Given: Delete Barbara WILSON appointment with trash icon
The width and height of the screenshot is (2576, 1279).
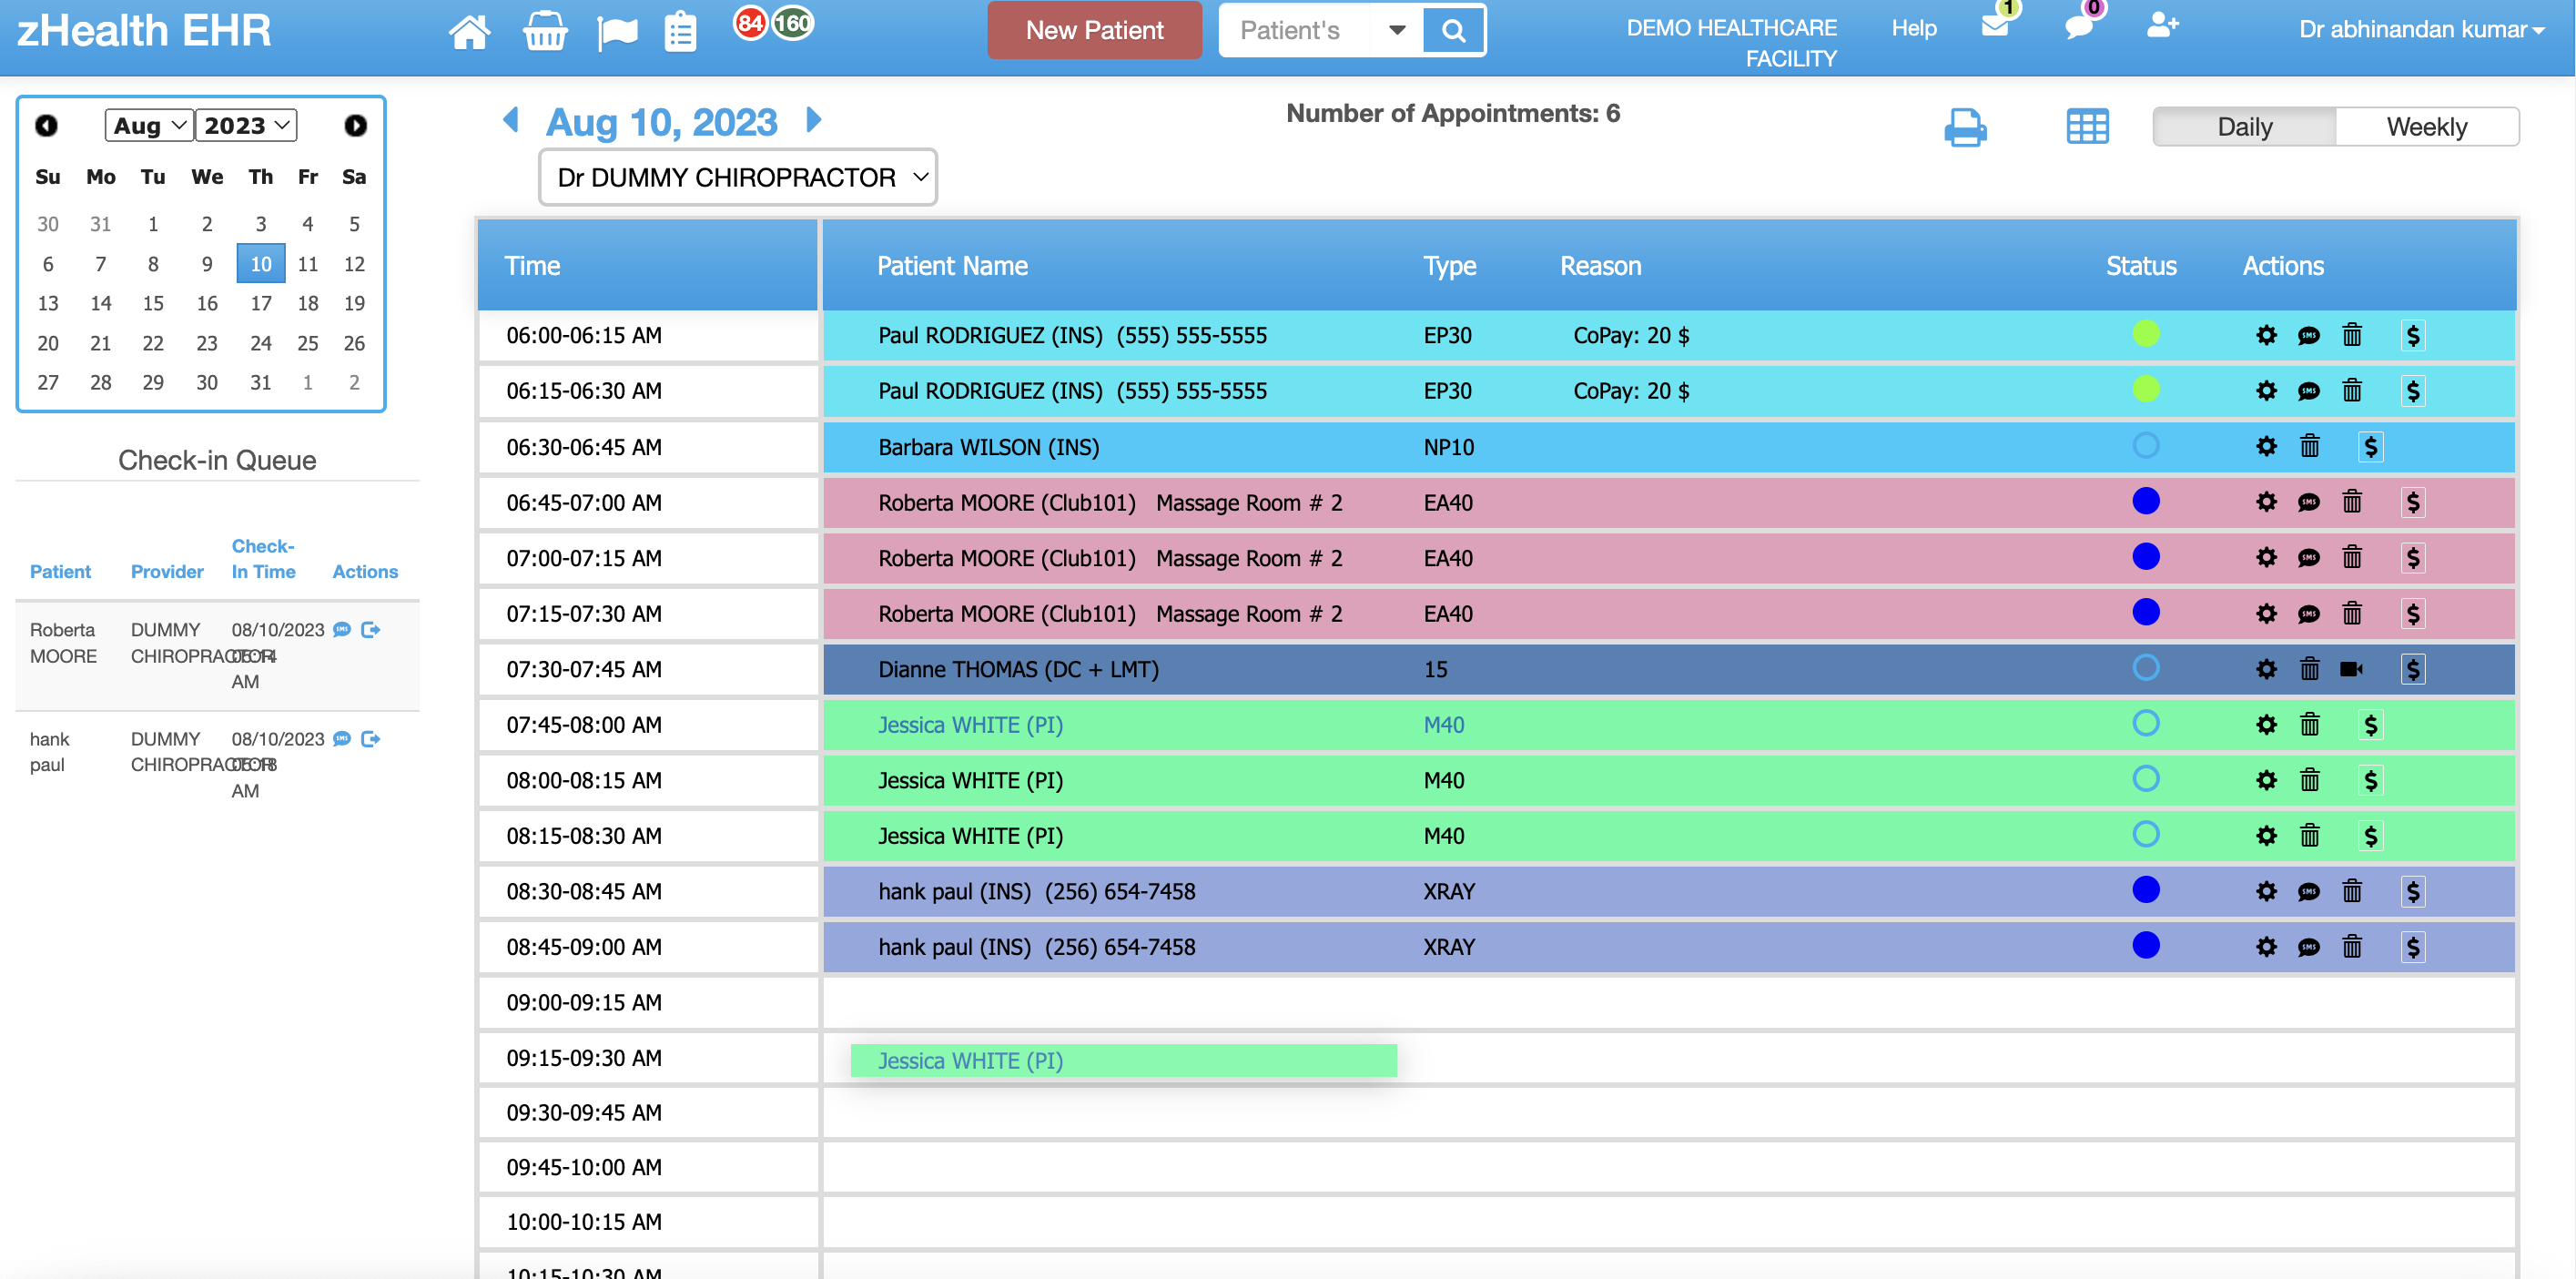Looking at the screenshot, I should [x=2309, y=446].
